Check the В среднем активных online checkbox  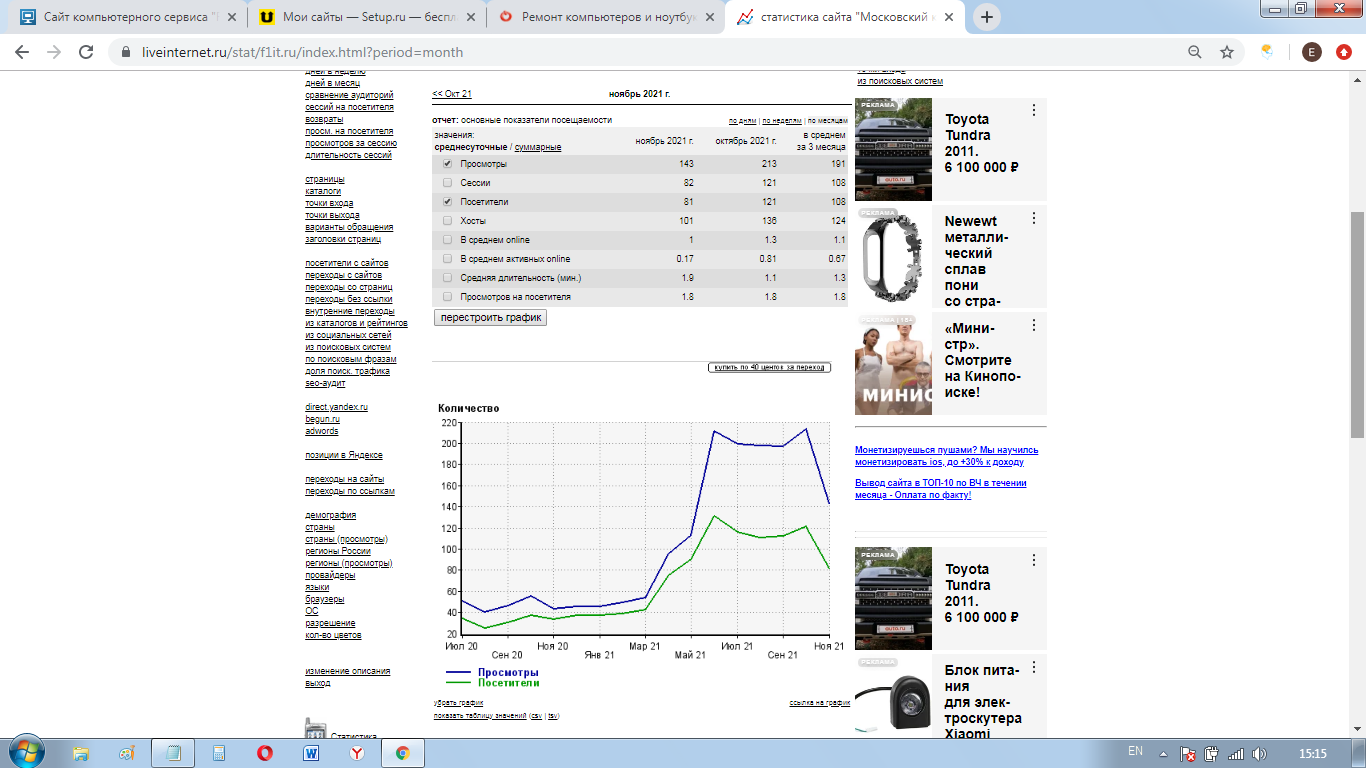(x=447, y=259)
